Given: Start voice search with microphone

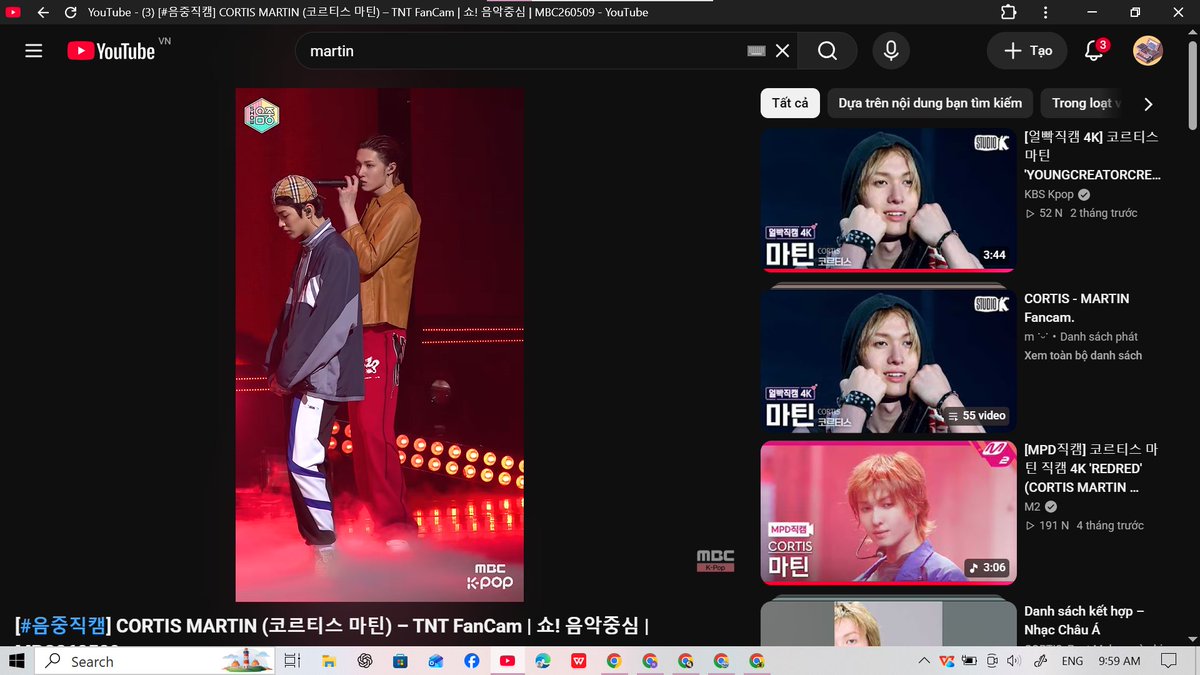Looking at the screenshot, I should click(890, 51).
